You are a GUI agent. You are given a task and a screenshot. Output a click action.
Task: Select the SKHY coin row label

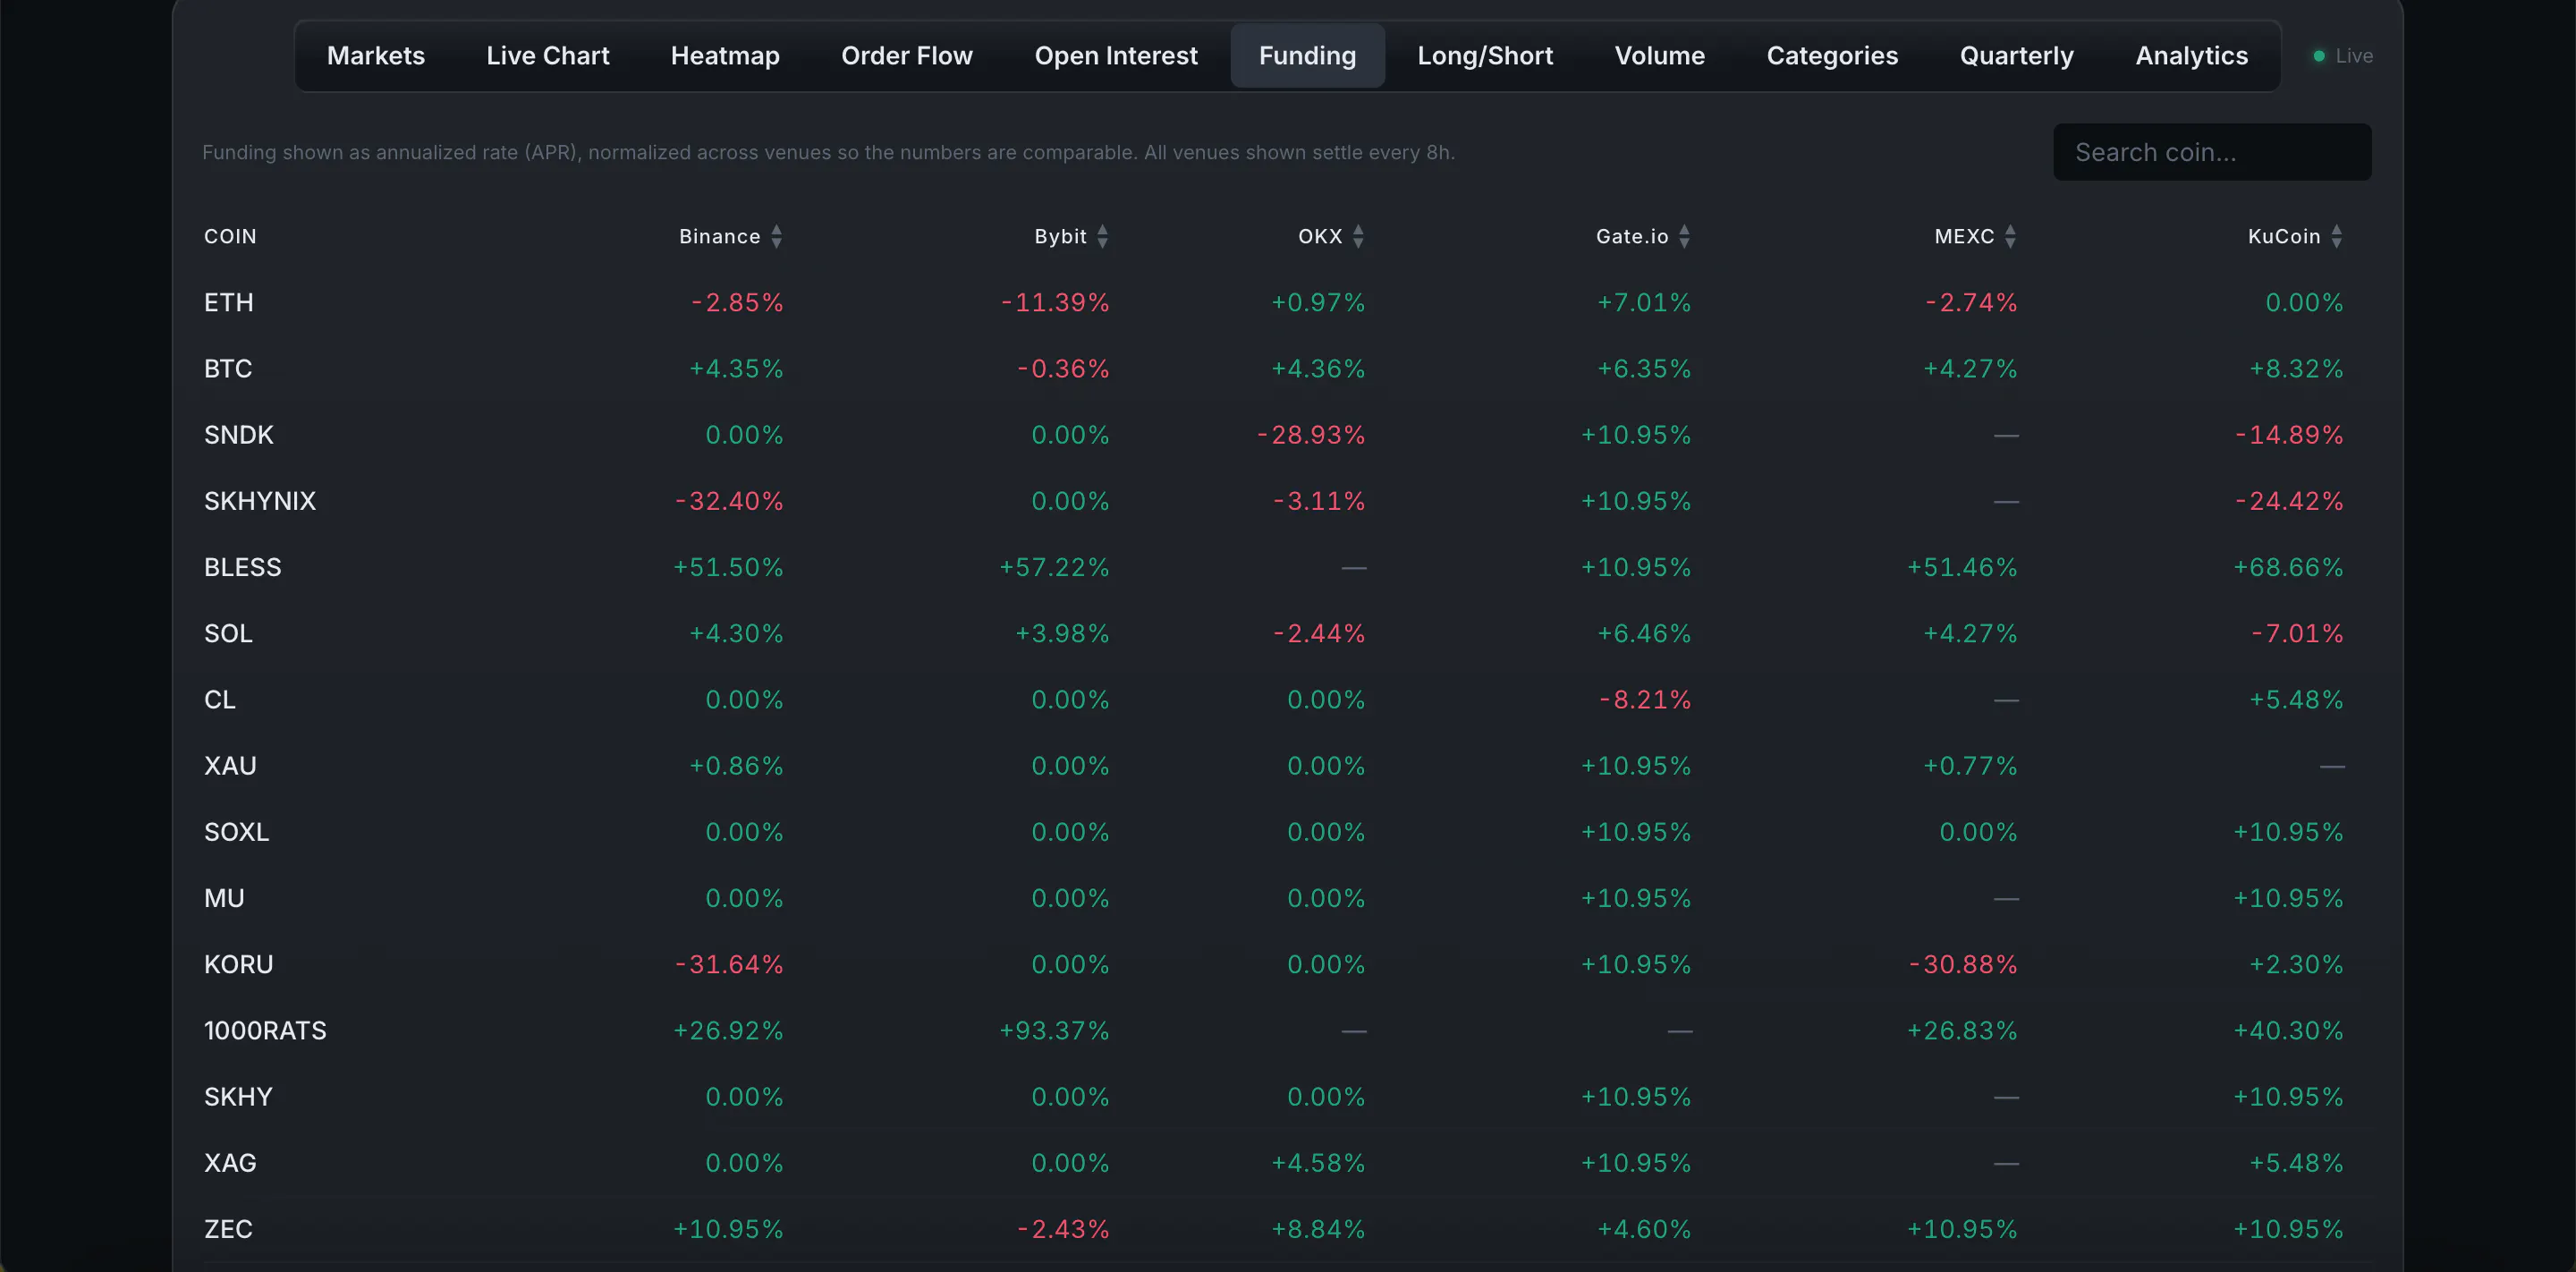[x=238, y=1097]
